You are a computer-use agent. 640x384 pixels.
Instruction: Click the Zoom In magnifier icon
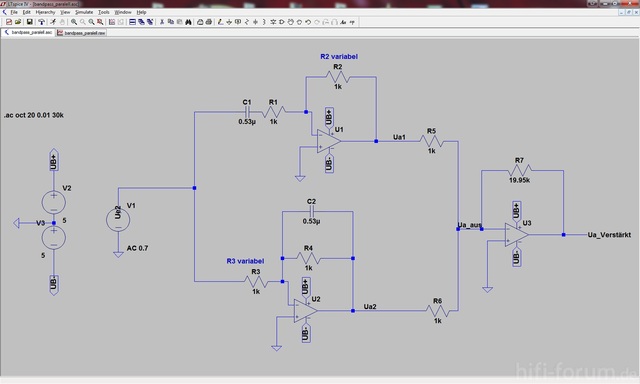click(x=74, y=22)
